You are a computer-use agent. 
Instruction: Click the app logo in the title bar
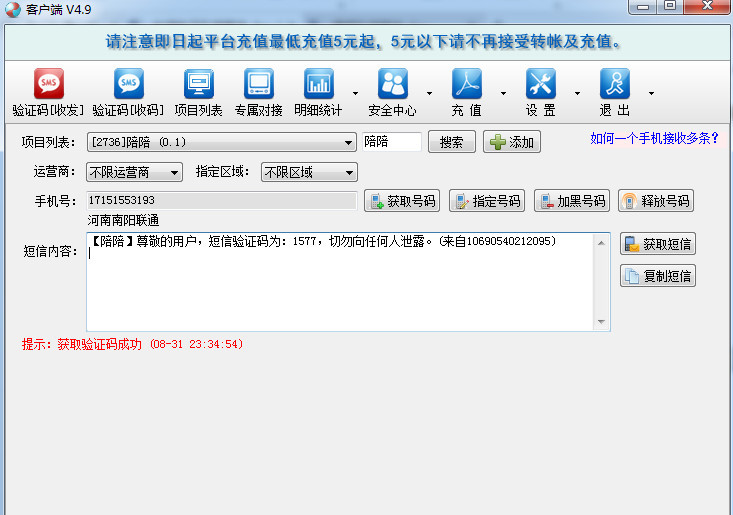[13, 9]
